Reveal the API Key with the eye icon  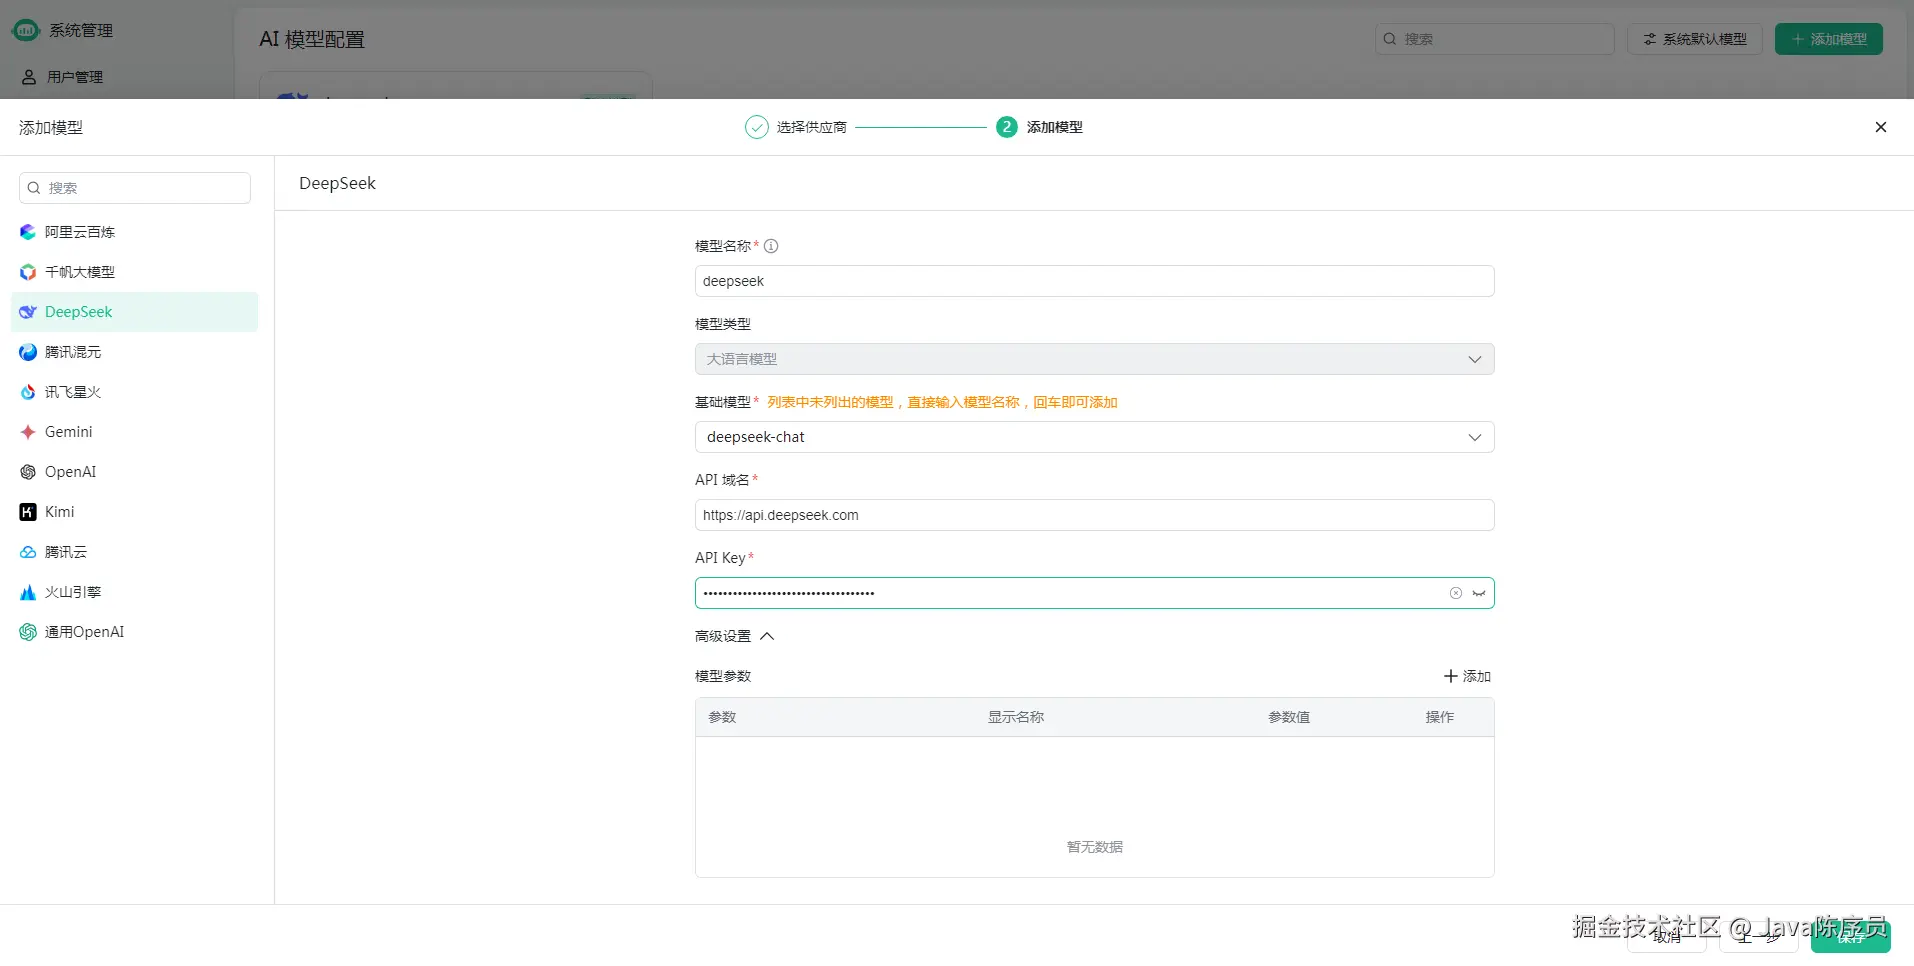click(x=1479, y=593)
